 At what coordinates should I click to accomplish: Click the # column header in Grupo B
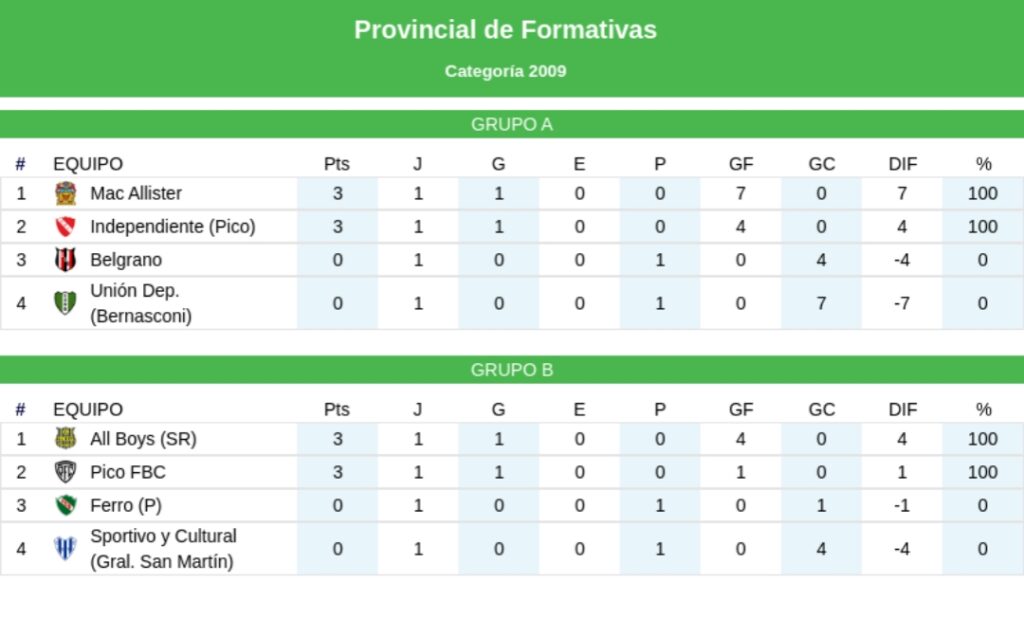tap(20, 409)
